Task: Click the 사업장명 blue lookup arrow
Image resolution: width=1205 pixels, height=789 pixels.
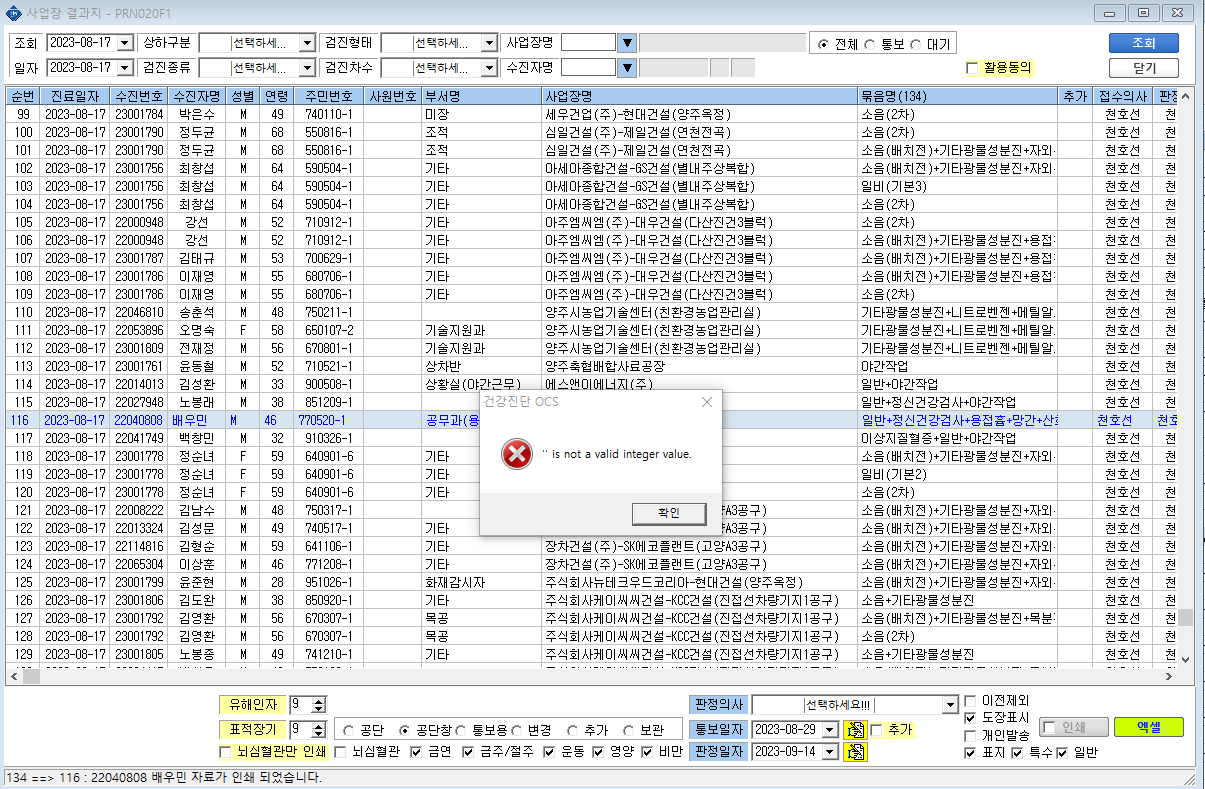Action: [627, 43]
